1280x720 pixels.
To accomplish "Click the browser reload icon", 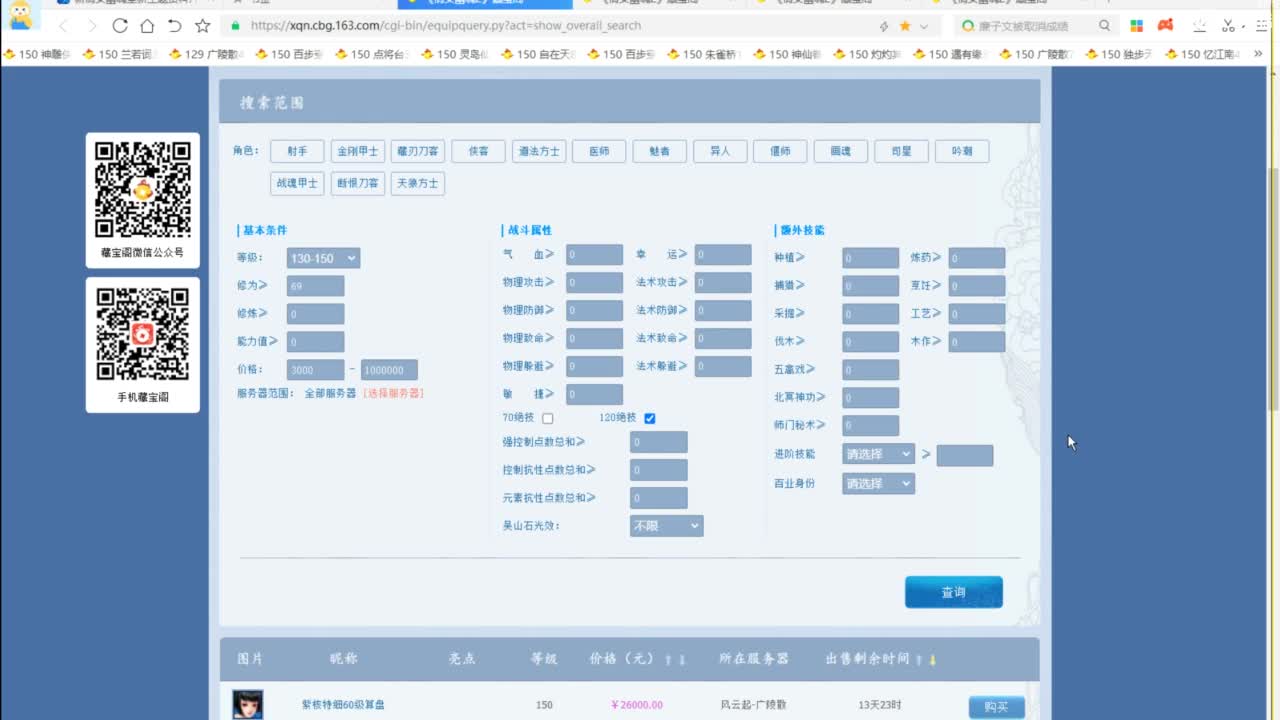I will (120, 26).
